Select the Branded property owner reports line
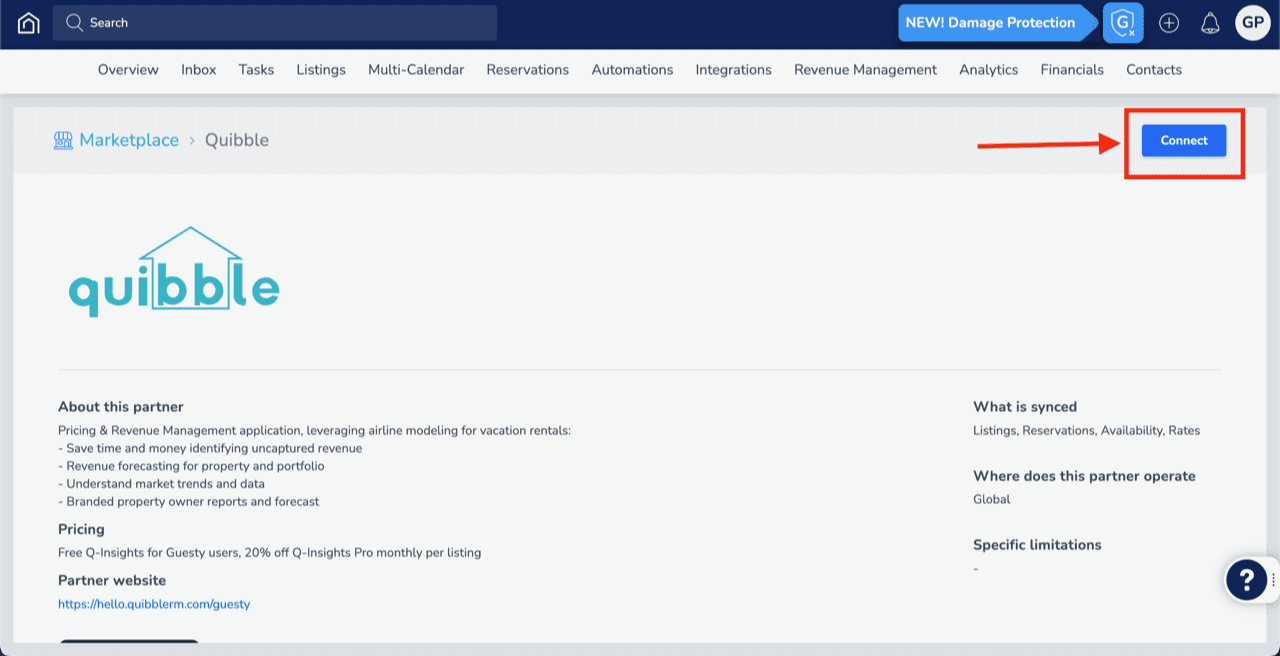This screenshot has height=656, width=1280. coord(189,502)
